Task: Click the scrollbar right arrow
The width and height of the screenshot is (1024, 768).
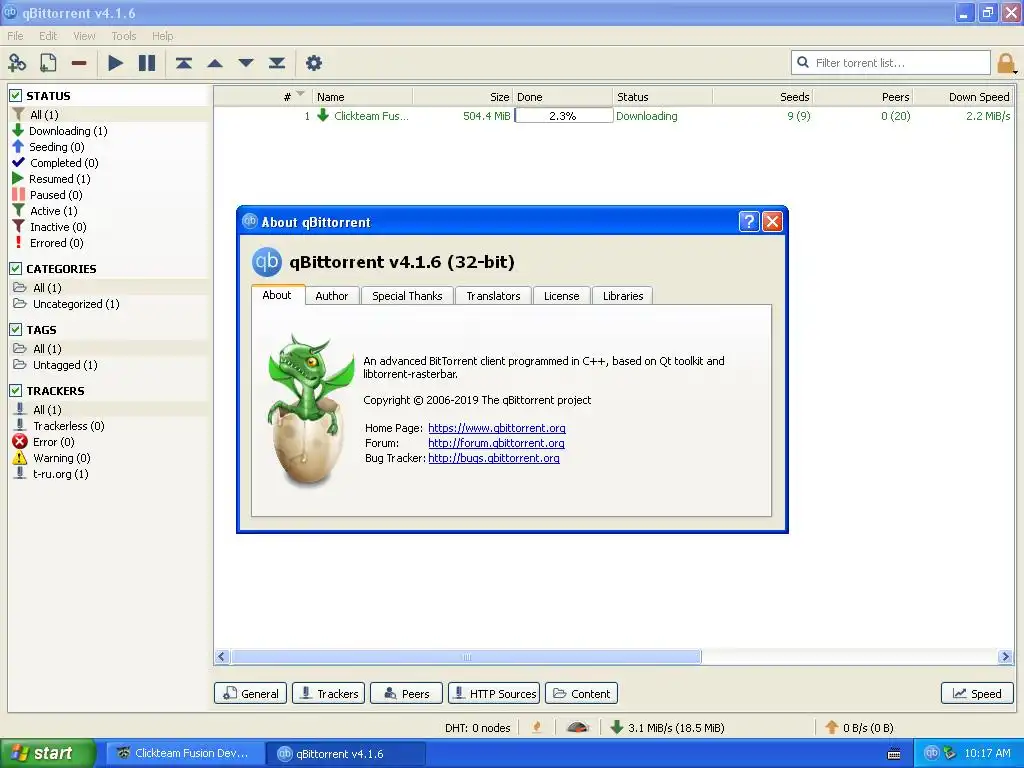Action: tap(1005, 657)
